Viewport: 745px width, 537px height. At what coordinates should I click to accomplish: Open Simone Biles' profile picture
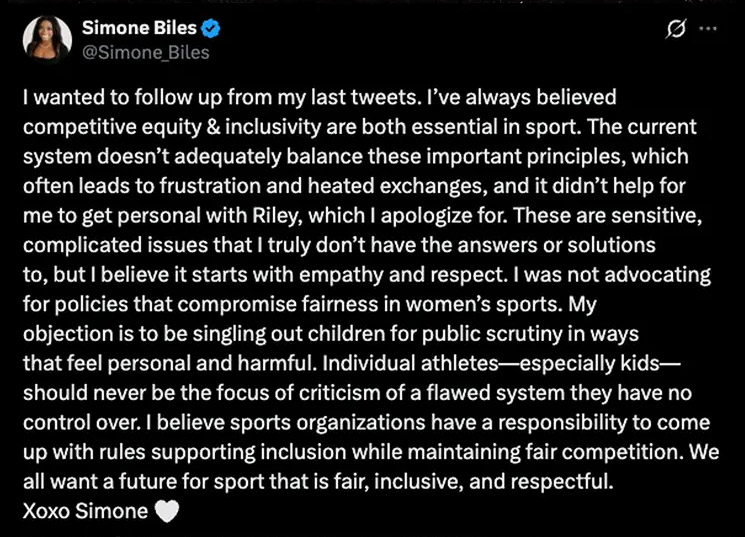coord(47,37)
